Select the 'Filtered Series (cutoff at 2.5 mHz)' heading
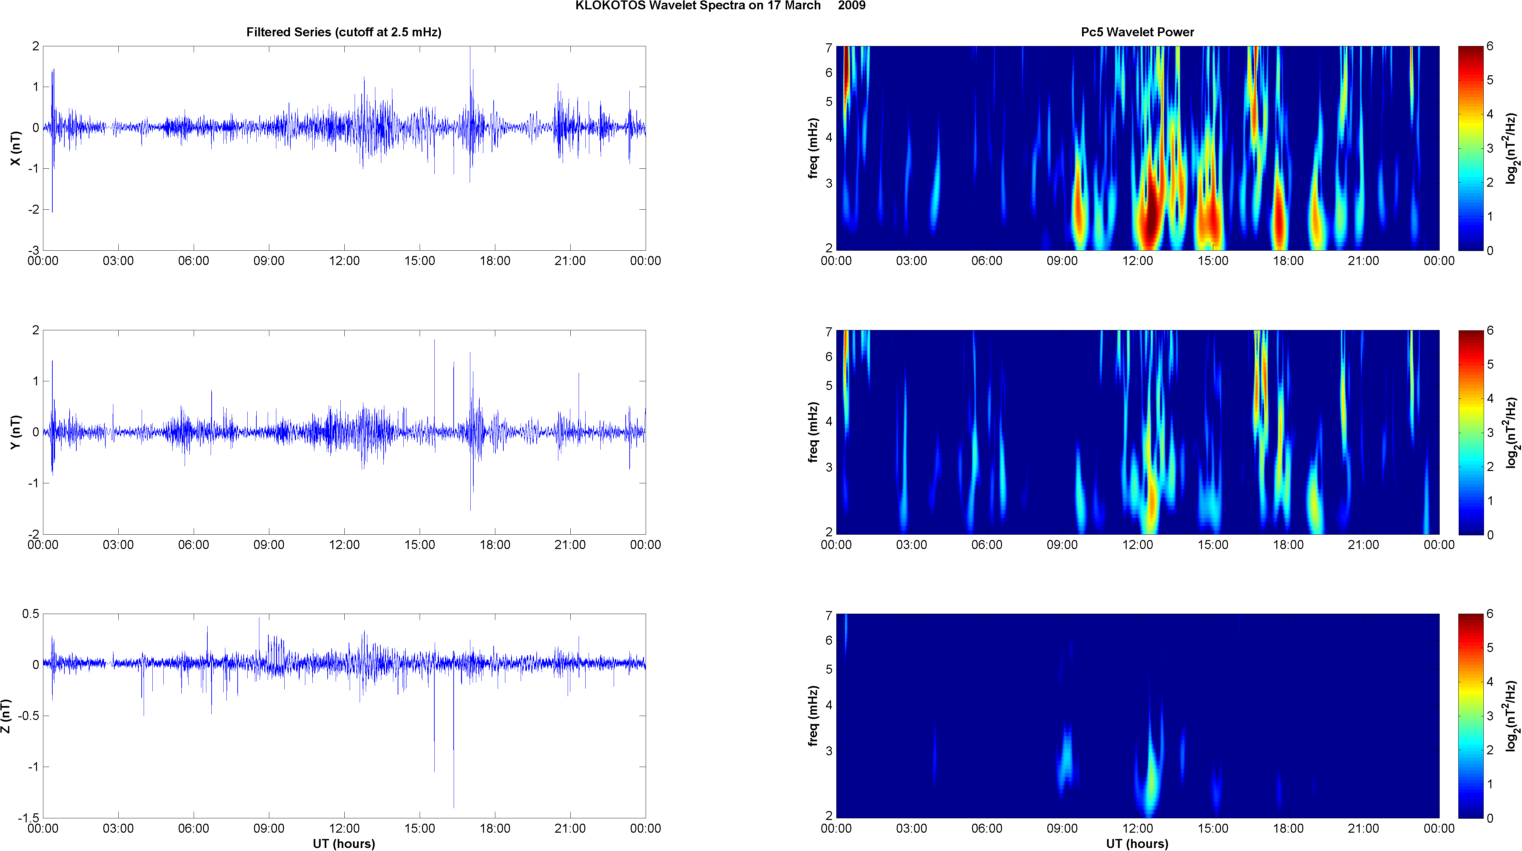Image resolution: width=1522 pixels, height=851 pixels. [344, 32]
